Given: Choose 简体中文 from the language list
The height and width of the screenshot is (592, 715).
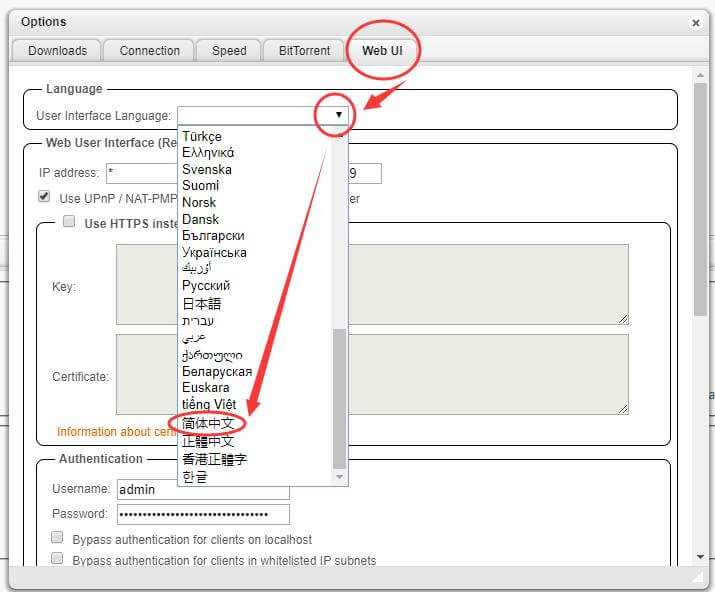Looking at the screenshot, I should point(208,424).
